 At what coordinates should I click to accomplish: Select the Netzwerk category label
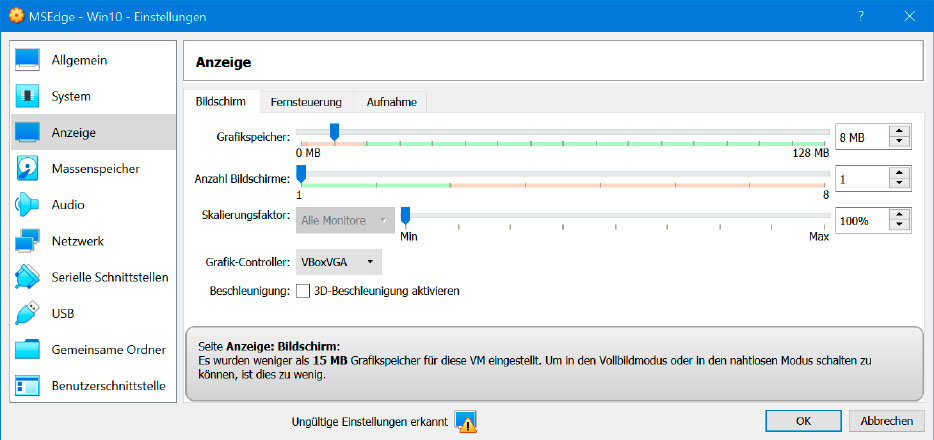coord(77,241)
